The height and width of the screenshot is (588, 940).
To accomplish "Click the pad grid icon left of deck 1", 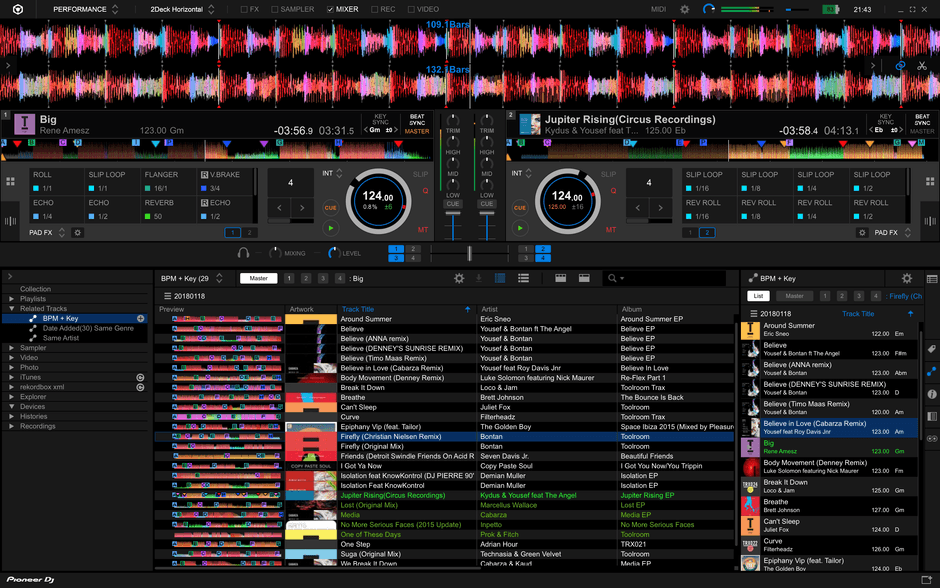I will (x=10, y=181).
